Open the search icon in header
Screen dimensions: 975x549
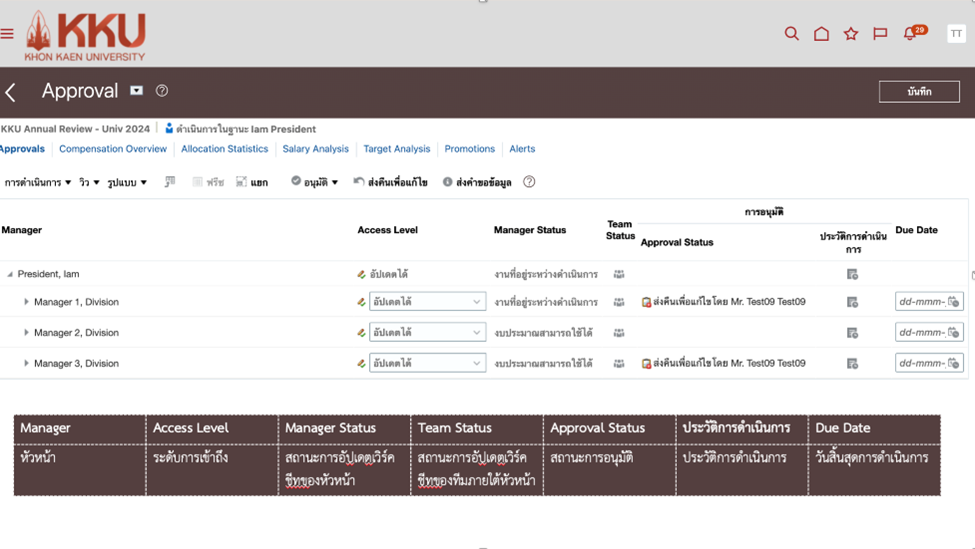point(791,34)
